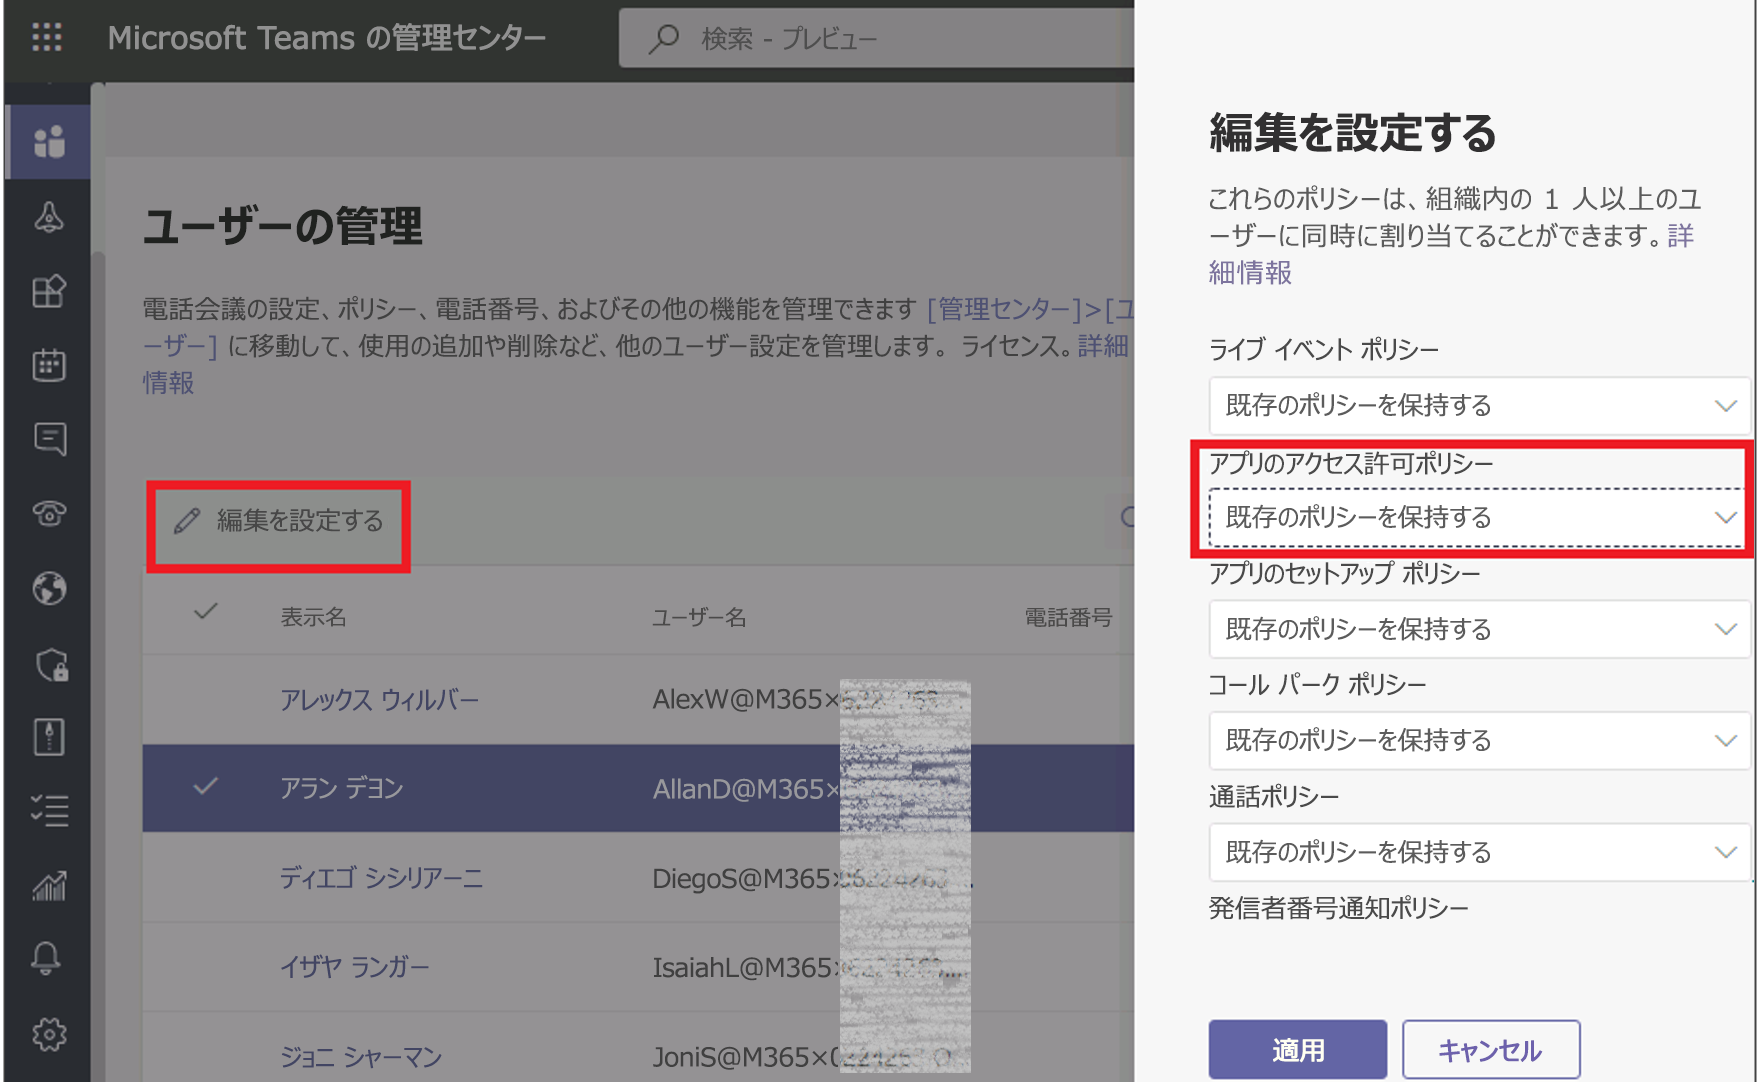Open Analytics chart icon in sidebar
Screen dimensions: 1758x1082
(49, 885)
